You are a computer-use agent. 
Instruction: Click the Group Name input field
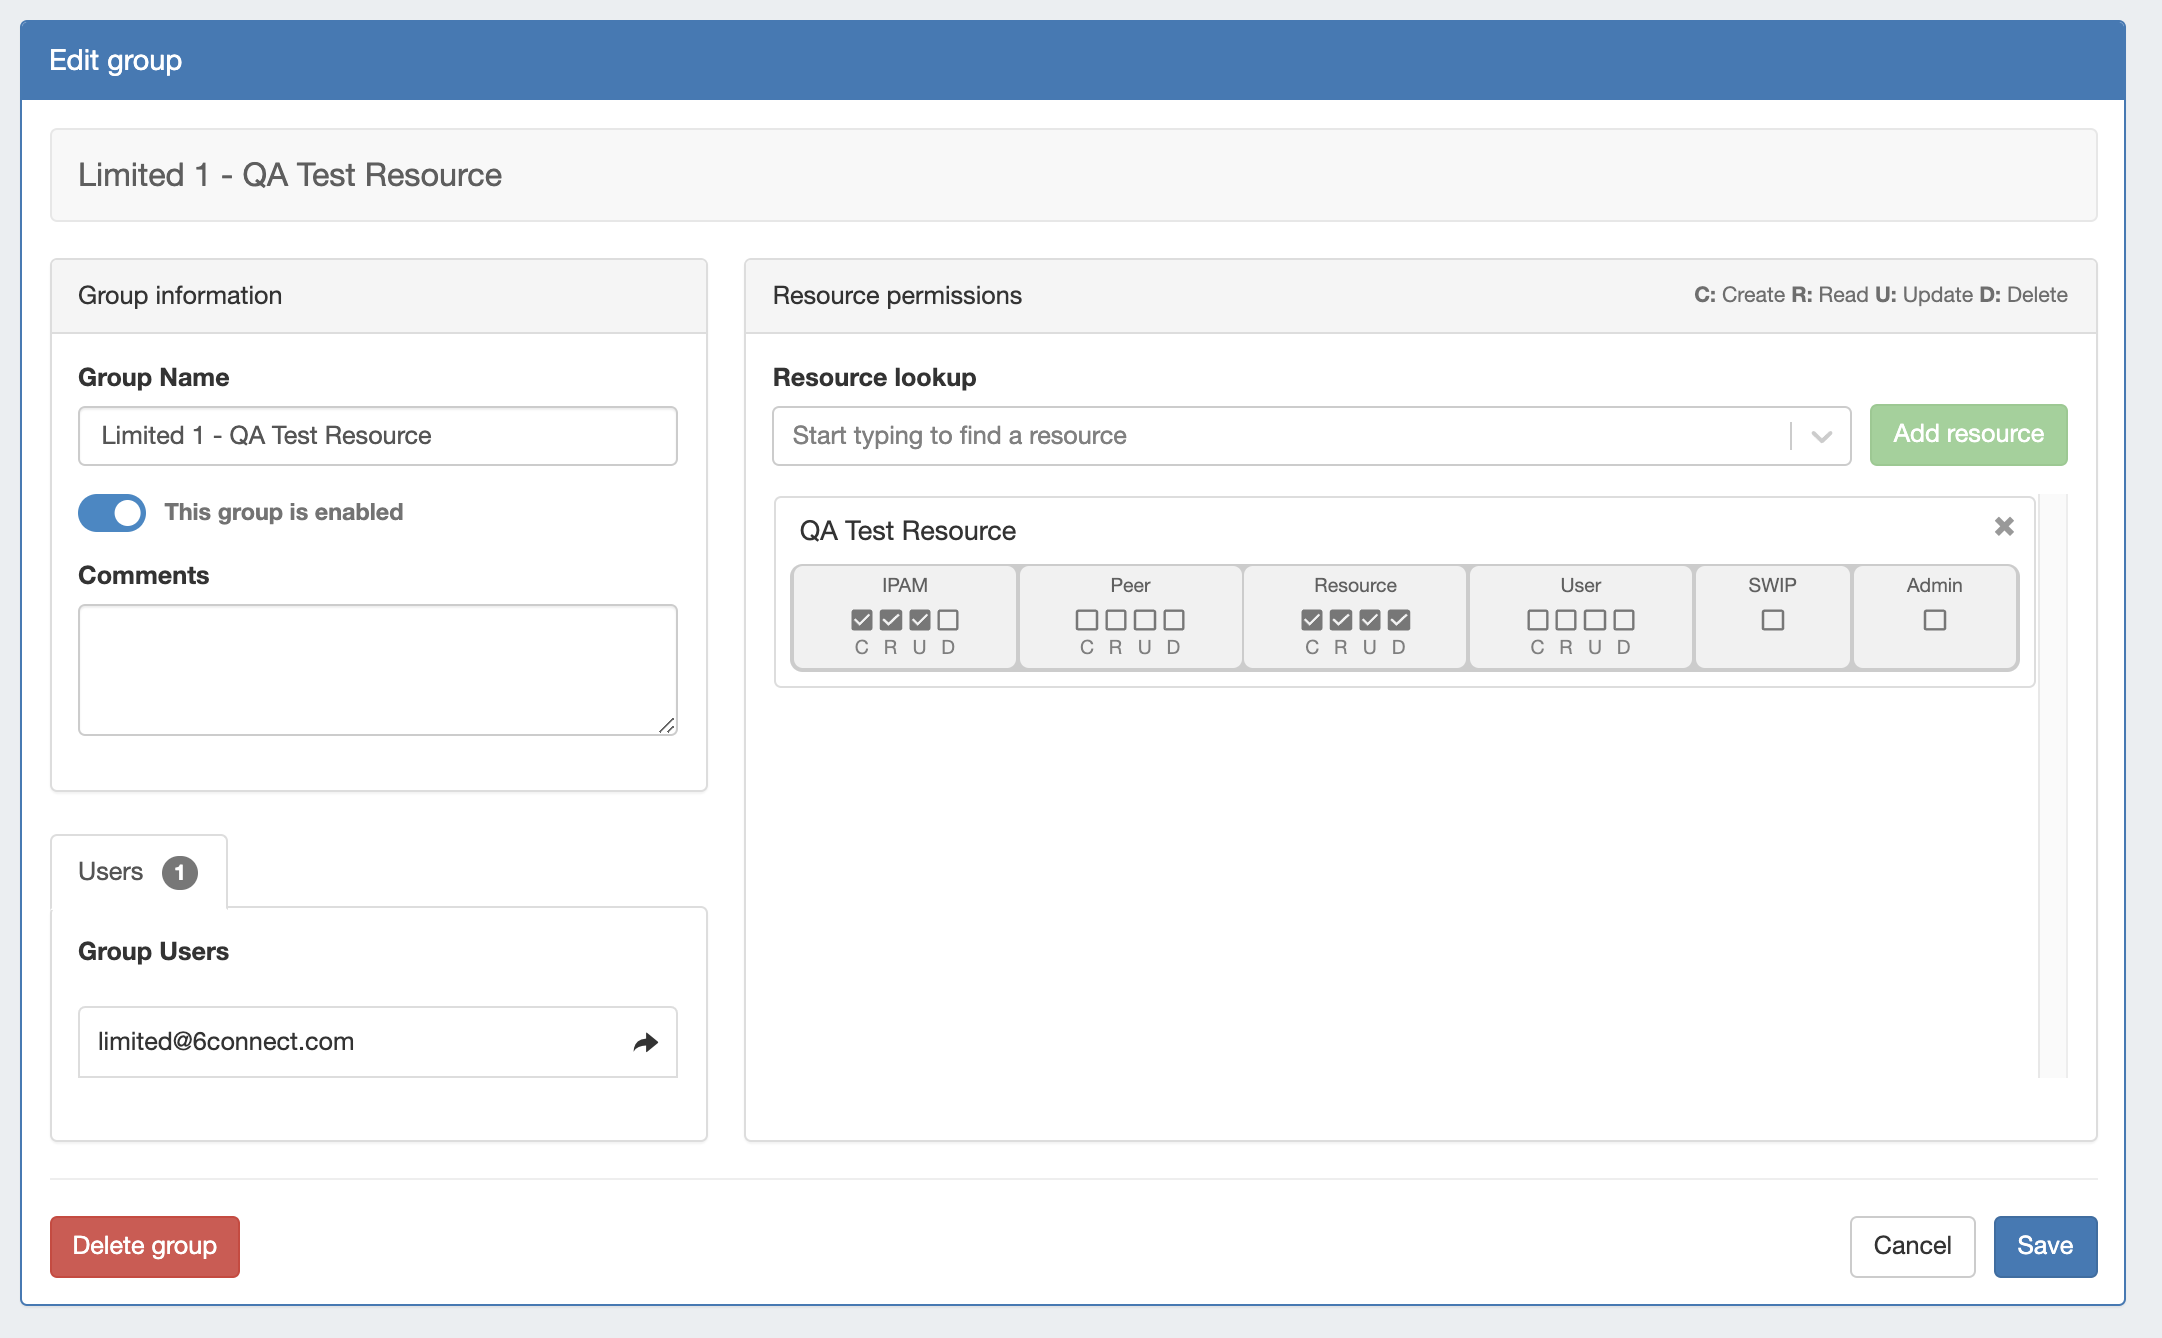pos(377,436)
